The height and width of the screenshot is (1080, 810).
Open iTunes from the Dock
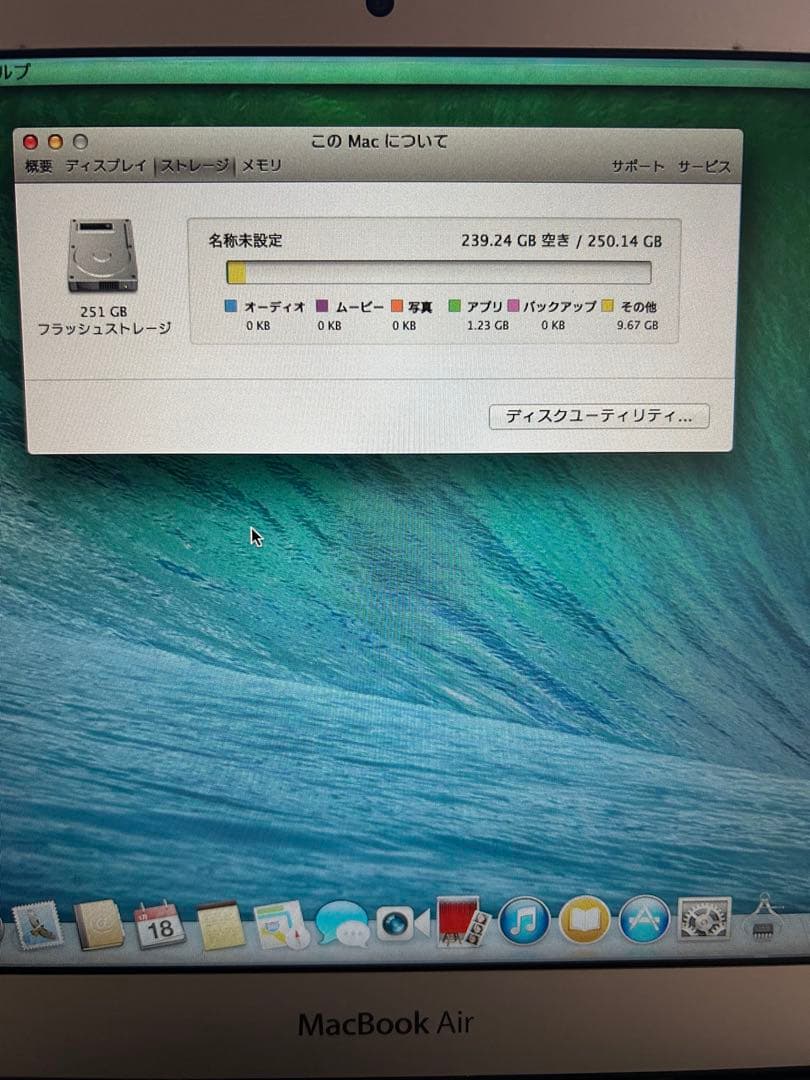coord(524,921)
